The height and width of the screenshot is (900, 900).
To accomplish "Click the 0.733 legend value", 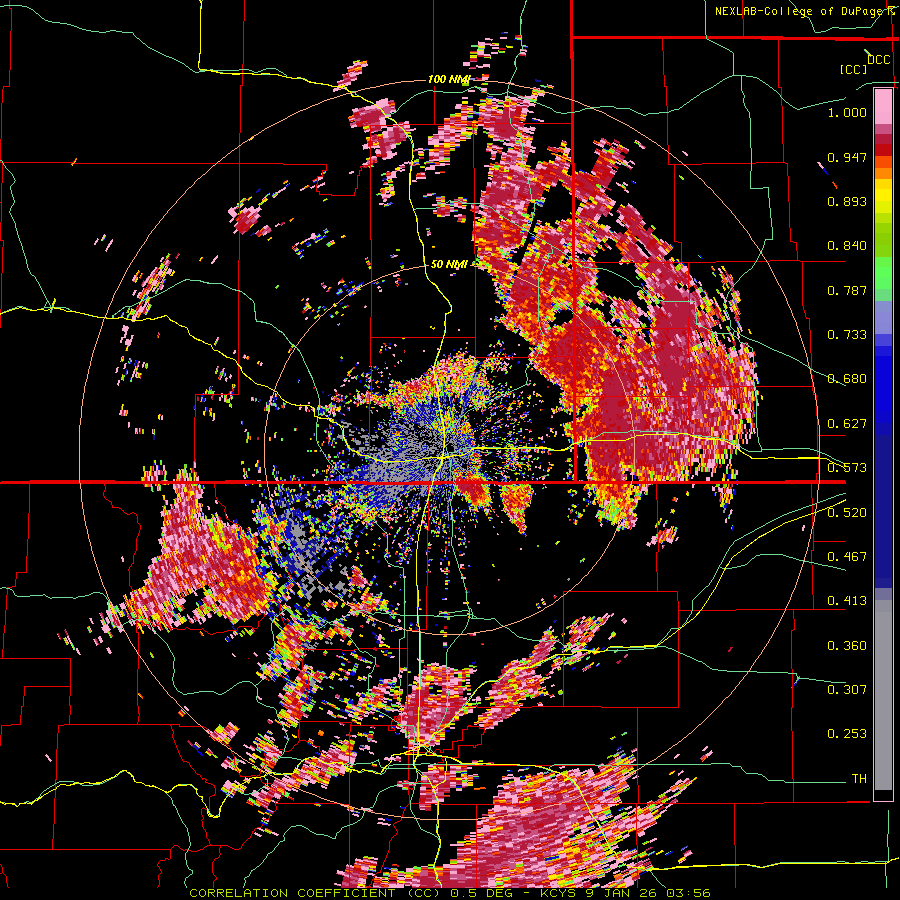I will (847, 335).
